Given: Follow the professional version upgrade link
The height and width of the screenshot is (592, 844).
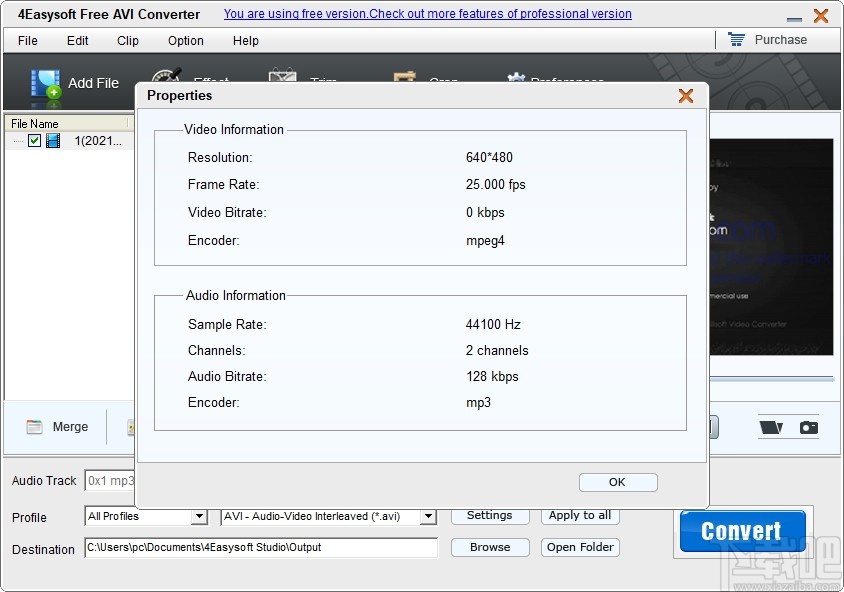Looking at the screenshot, I should tap(427, 14).
